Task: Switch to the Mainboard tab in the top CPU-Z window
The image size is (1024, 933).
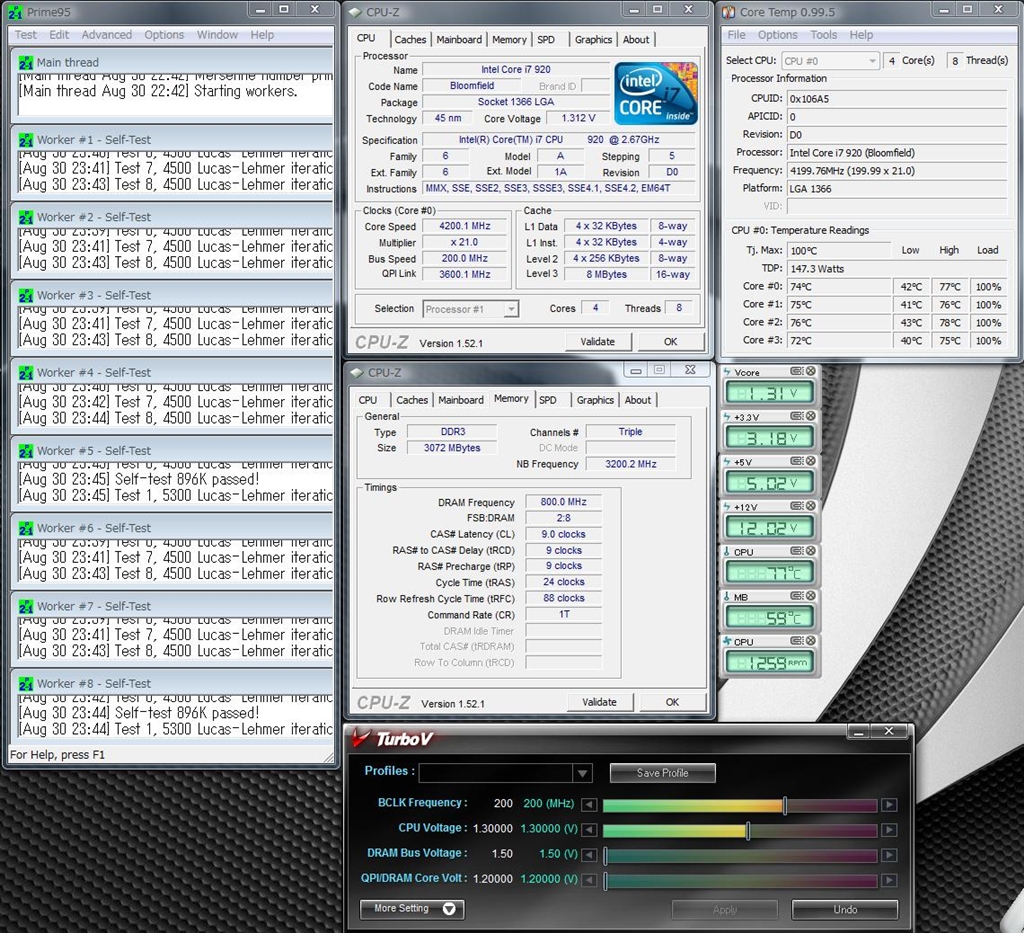Action: (x=459, y=40)
